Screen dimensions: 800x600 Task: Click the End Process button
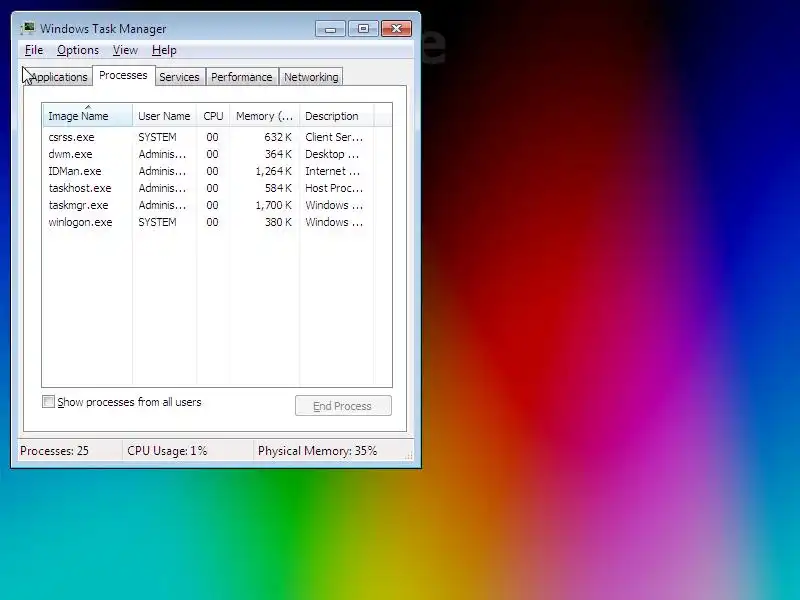pyautogui.click(x=343, y=406)
